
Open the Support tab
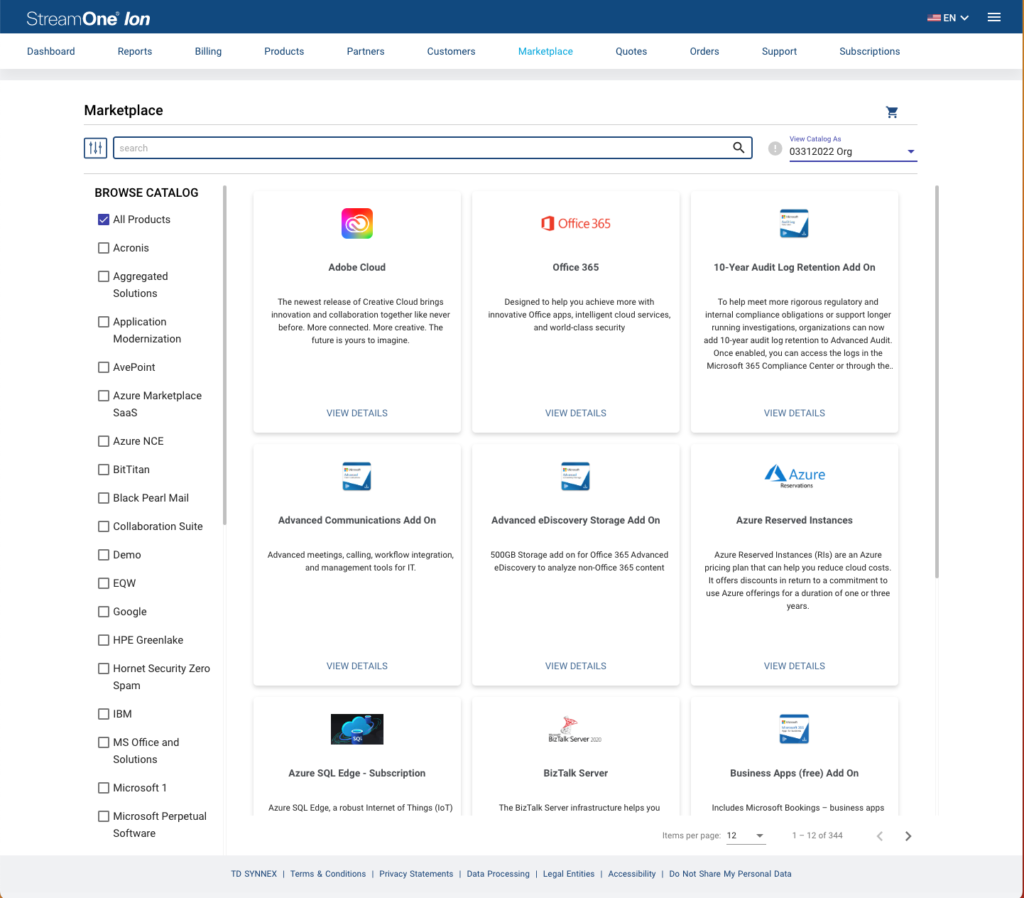click(x=779, y=52)
